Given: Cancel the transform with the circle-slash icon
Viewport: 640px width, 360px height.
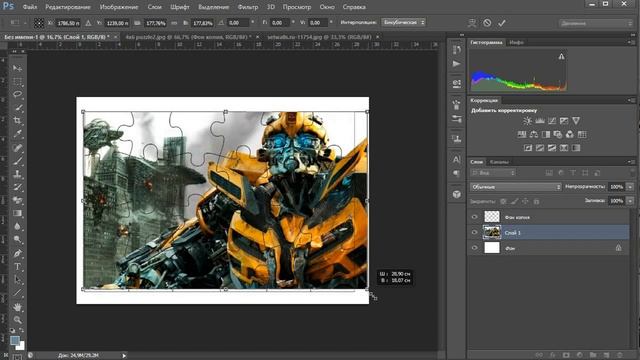Looking at the screenshot, I should (x=487, y=23).
